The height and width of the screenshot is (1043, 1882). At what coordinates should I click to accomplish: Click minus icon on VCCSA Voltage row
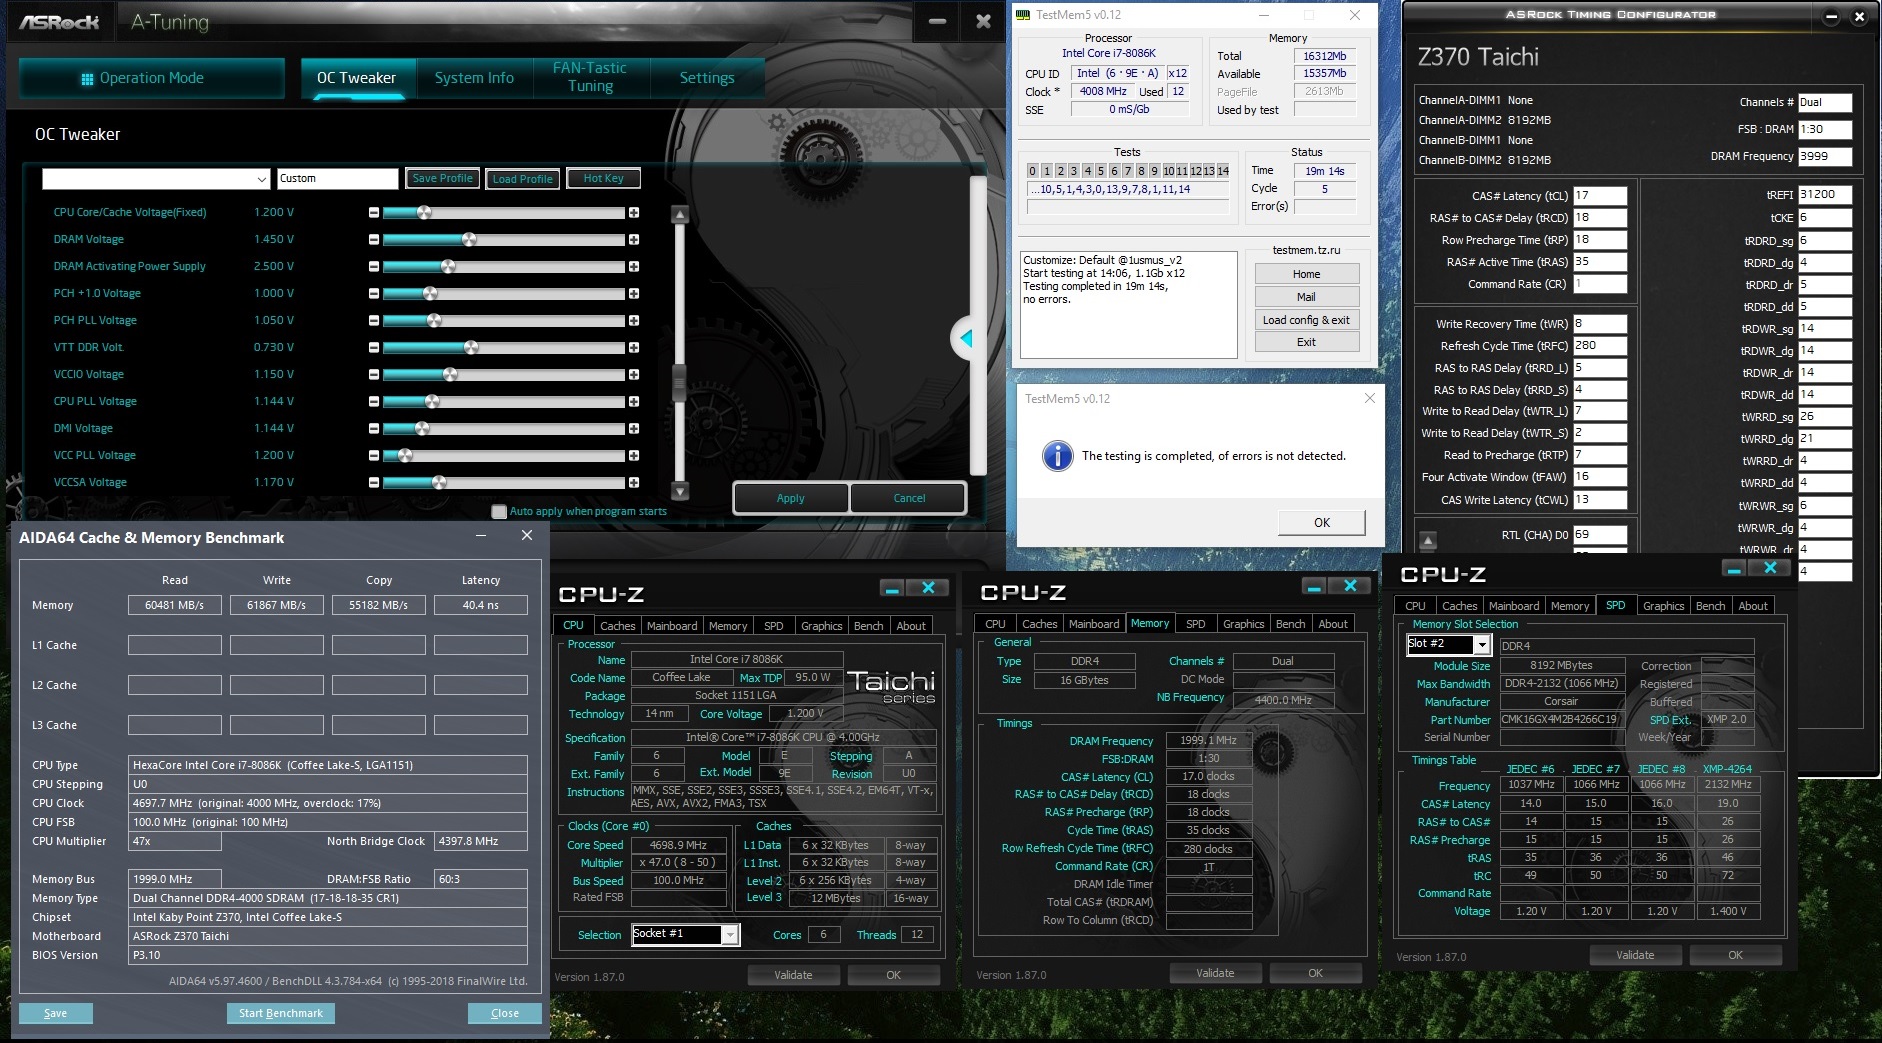374,483
